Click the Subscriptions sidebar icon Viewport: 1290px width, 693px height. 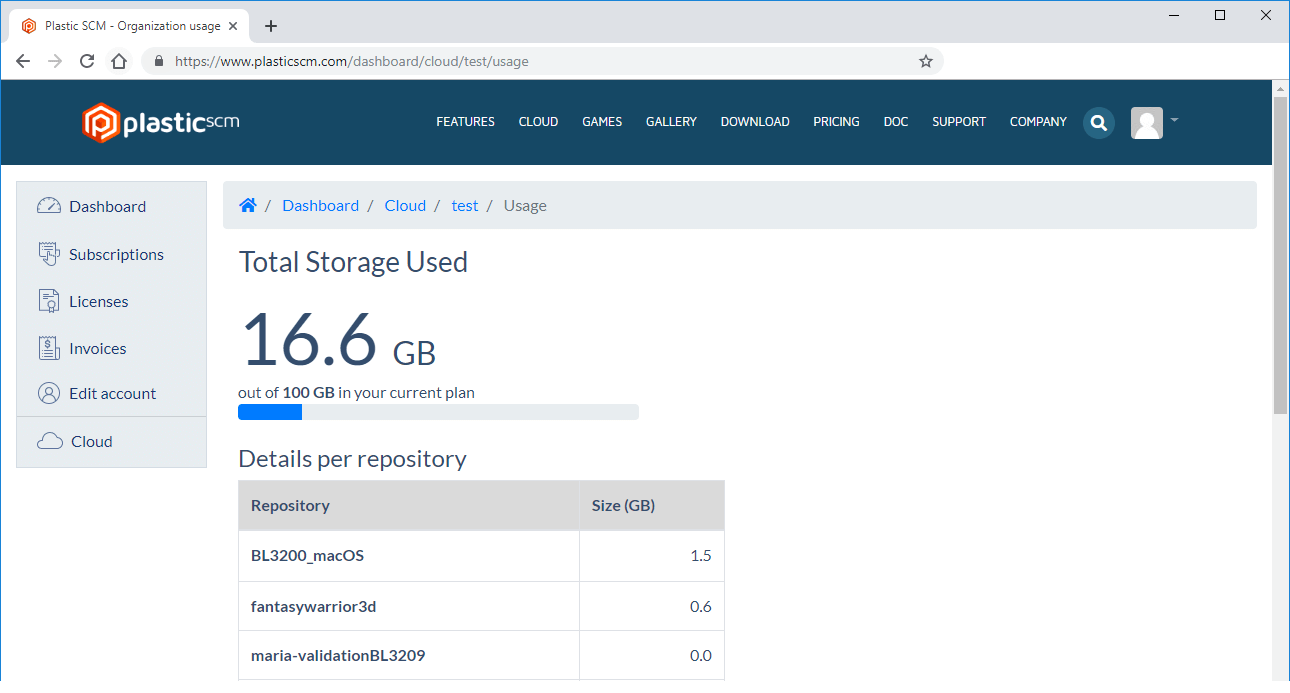click(x=49, y=254)
